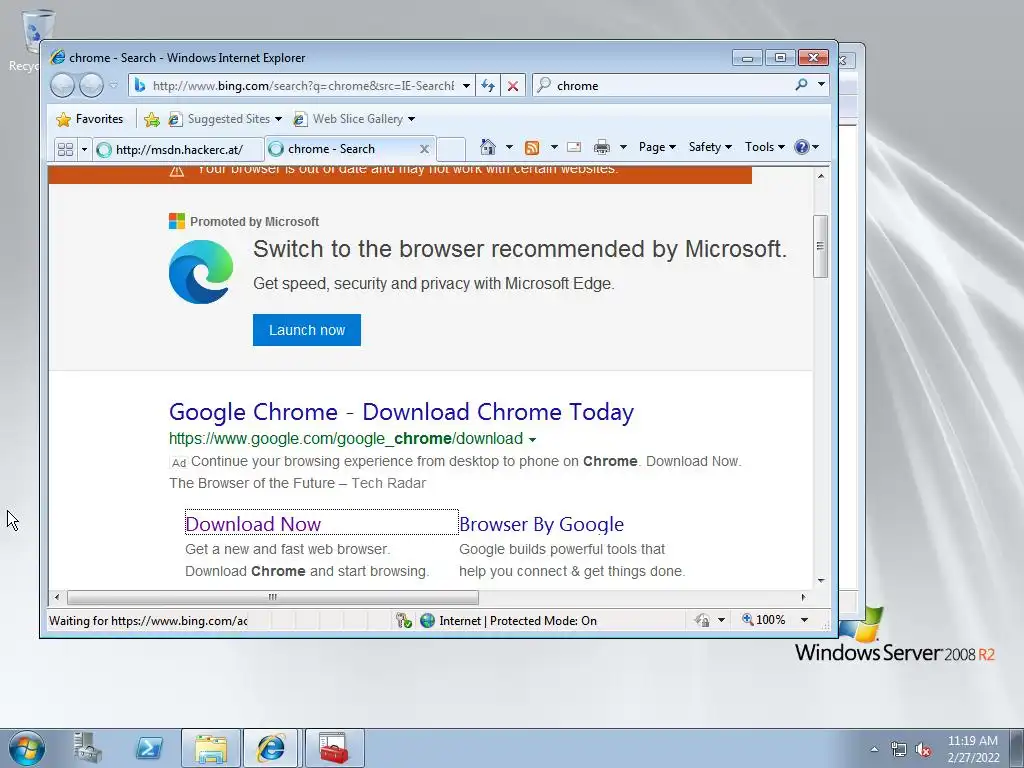Expand the Print options dropdown arrow

pyautogui.click(x=623, y=147)
